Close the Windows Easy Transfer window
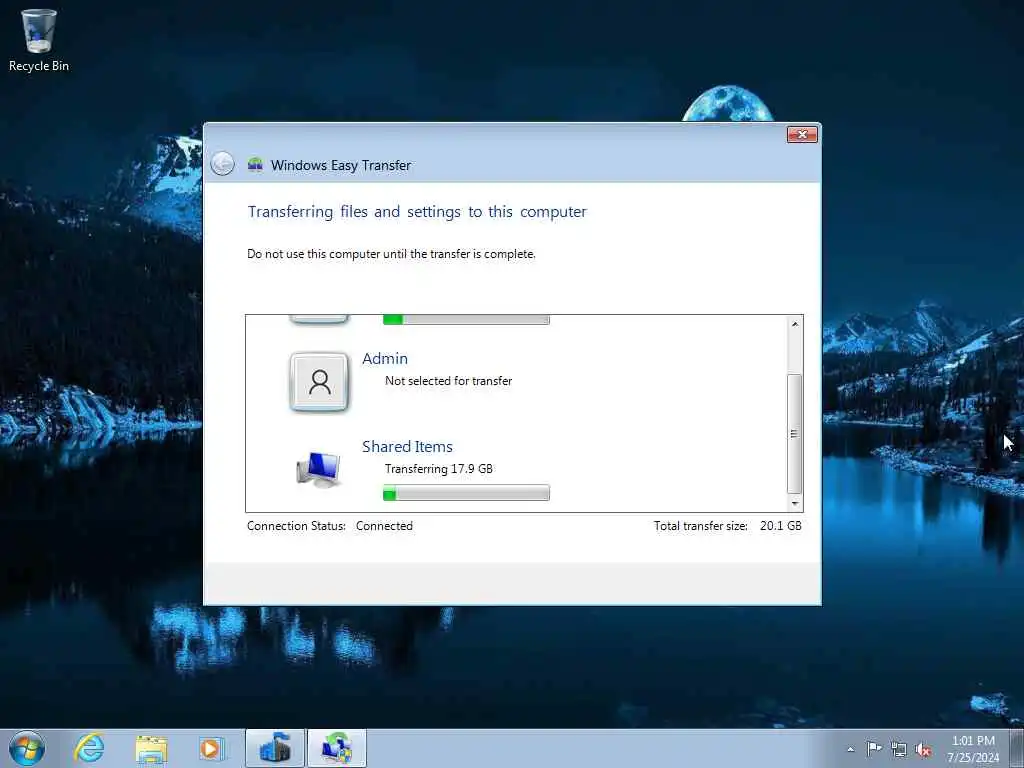This screenshot has height=768, width=1024. pos(802,135)
